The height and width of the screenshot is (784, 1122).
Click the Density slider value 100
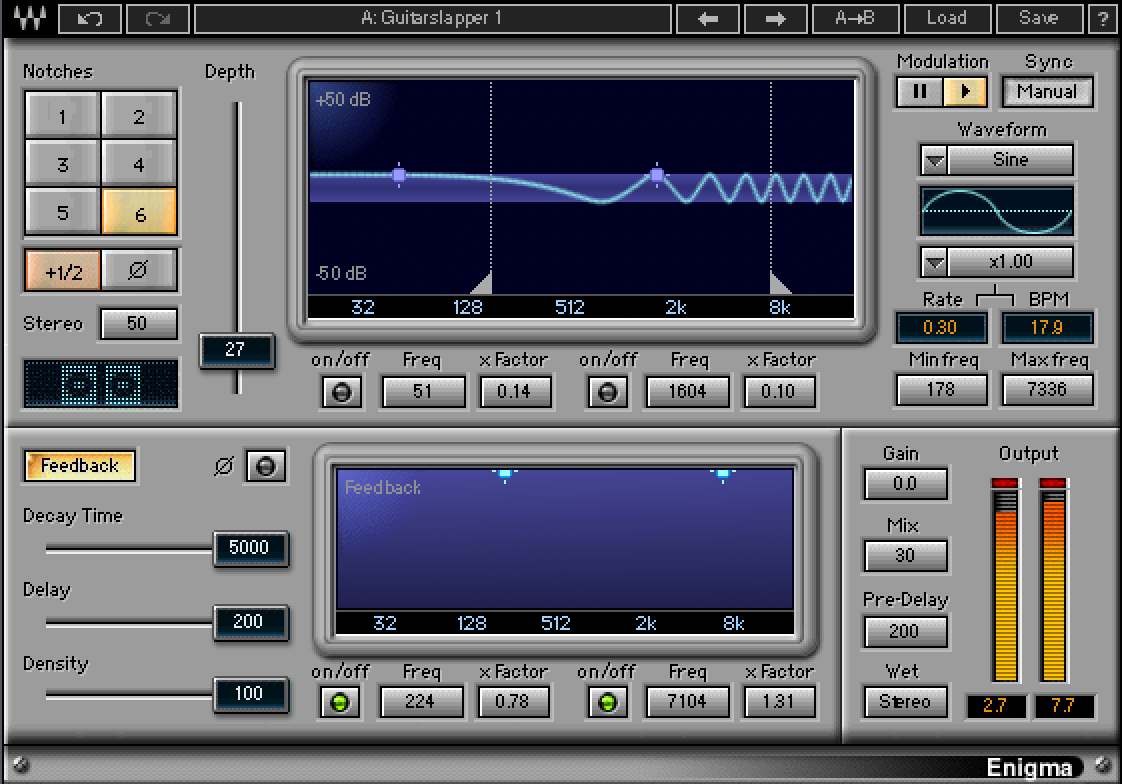tap(250, 695)
